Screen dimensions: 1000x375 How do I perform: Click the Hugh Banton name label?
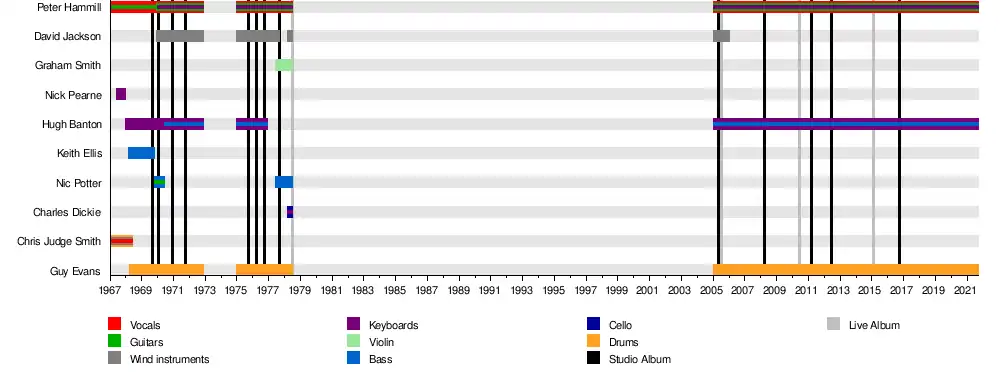[72, 124]
